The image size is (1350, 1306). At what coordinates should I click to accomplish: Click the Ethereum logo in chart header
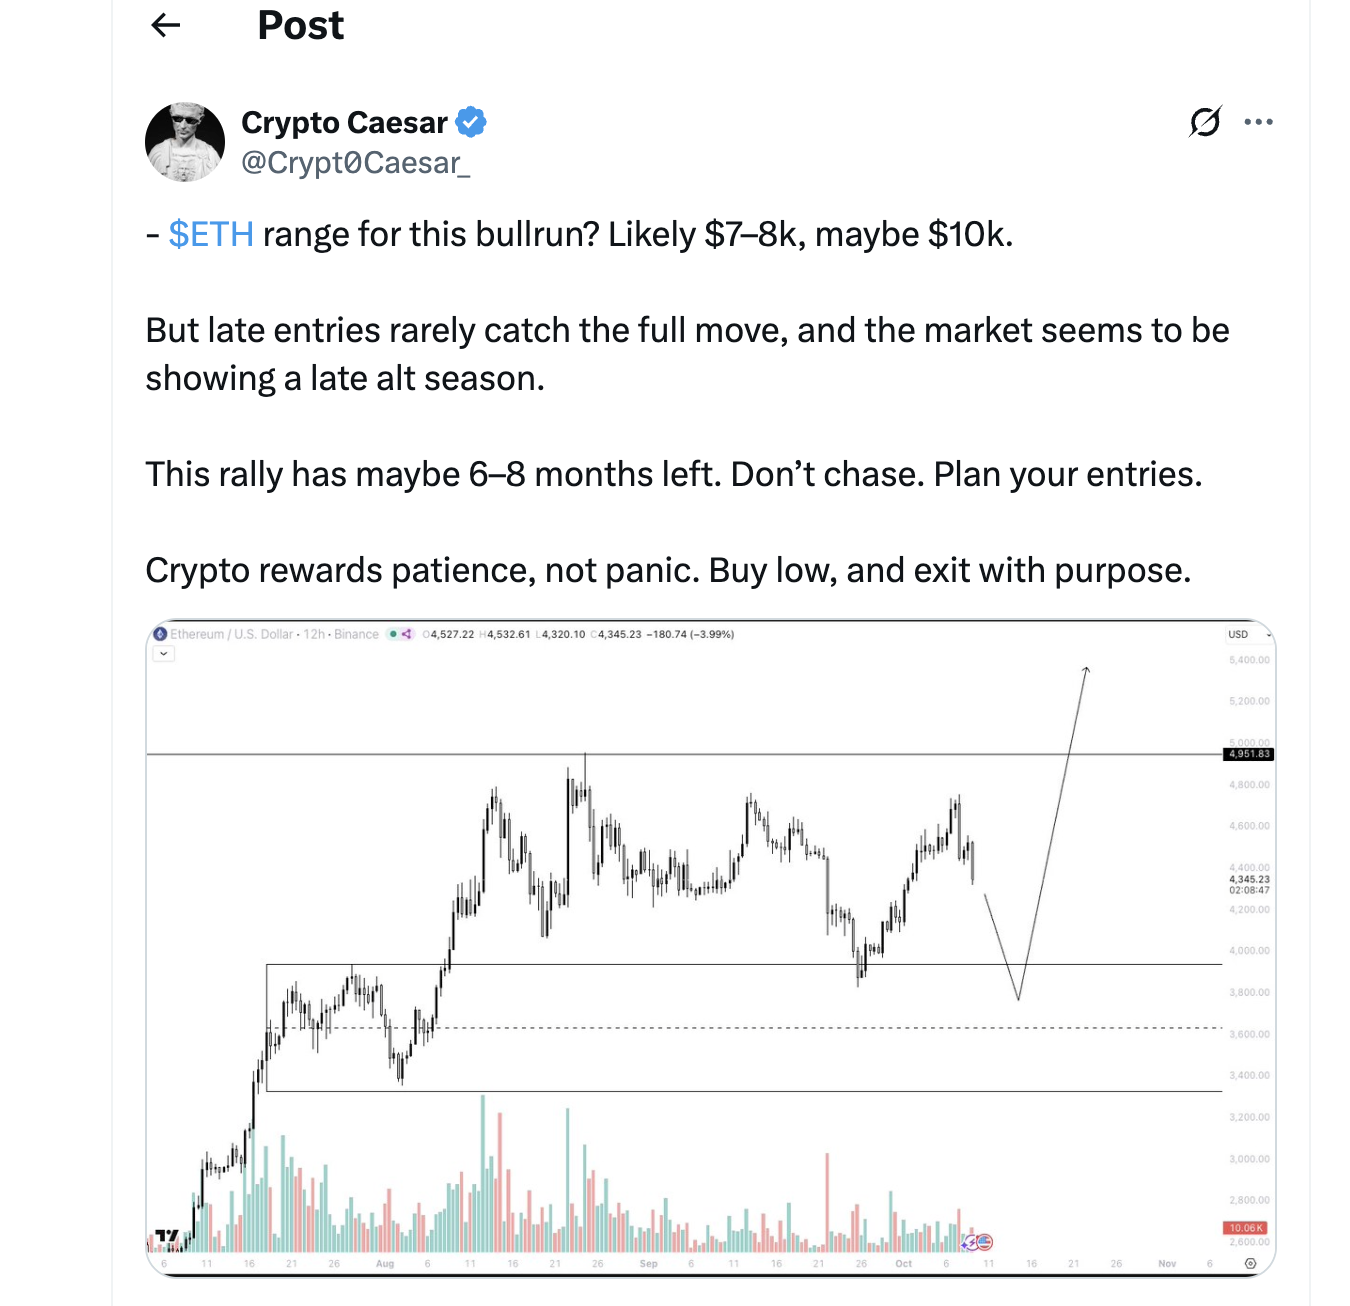(x=160, y=634)
